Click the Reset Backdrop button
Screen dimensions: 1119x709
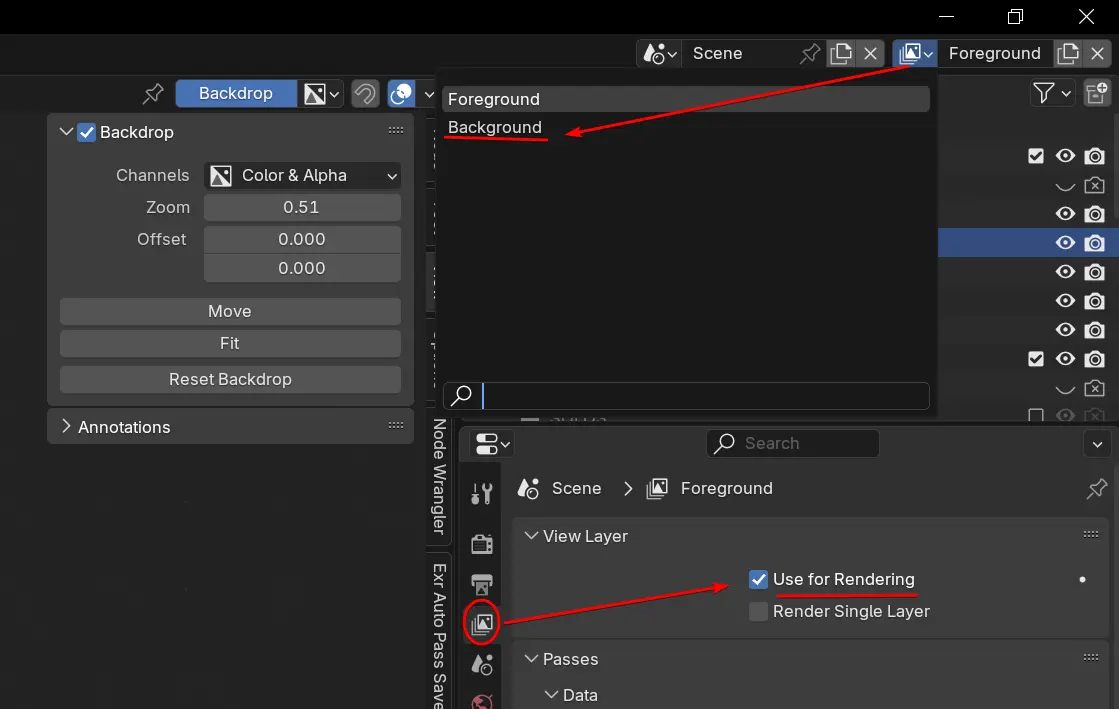pos(230,379)
